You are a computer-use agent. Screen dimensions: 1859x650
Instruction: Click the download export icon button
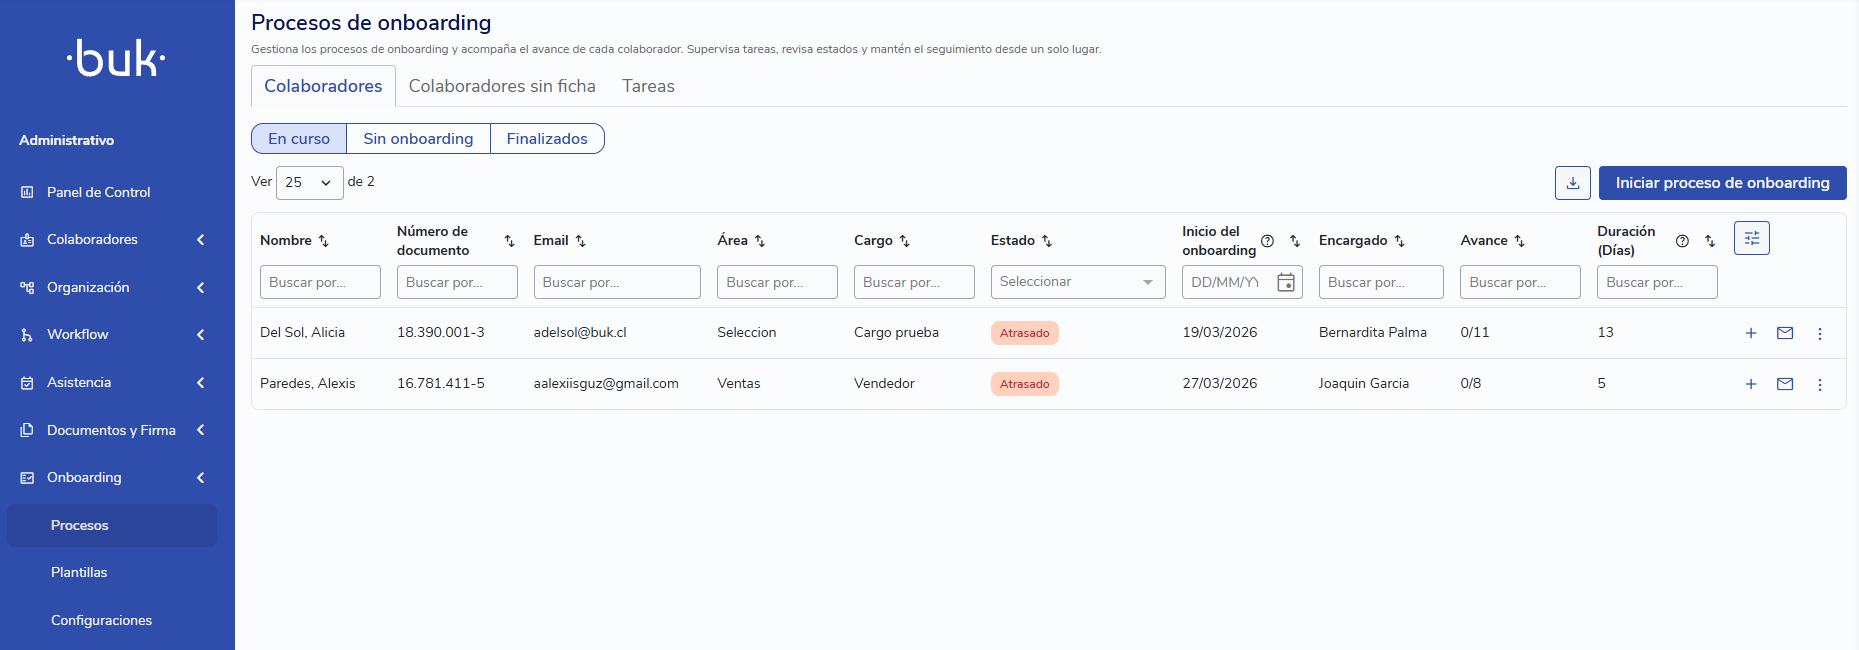click(1572, 183)
